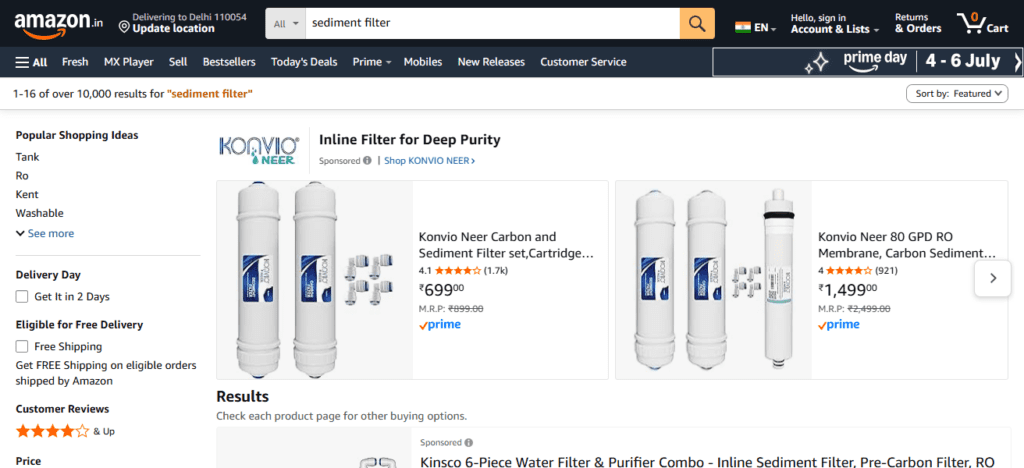Click the India flag language icon
The height and width of the screenshot is (468, 1024).
[743, 27]
